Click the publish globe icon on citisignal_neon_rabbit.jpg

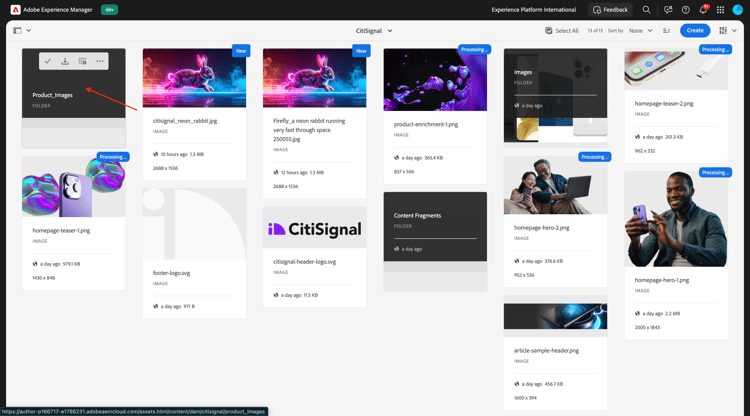(x=155, y=154)
